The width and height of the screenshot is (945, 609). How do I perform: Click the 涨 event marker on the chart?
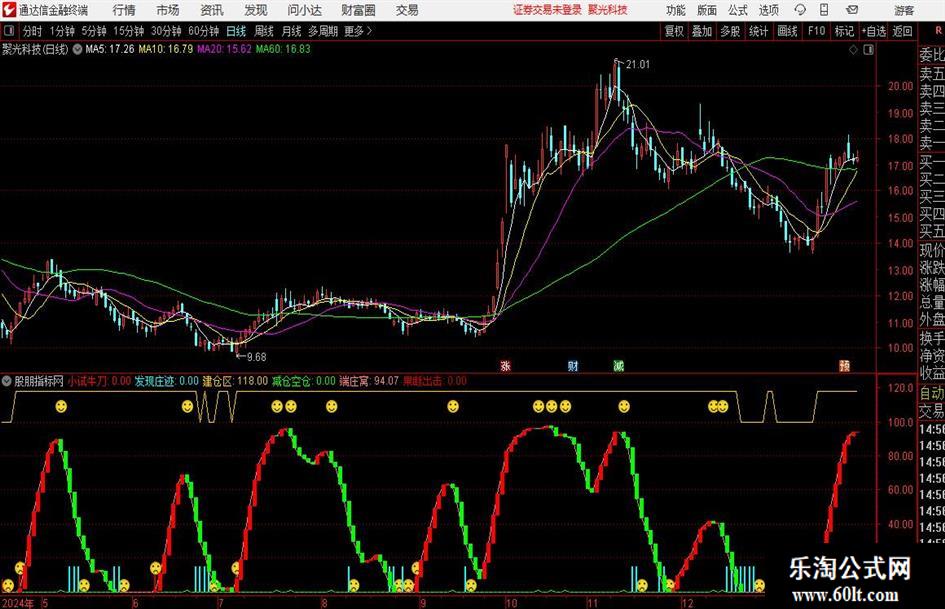(505, 366)
